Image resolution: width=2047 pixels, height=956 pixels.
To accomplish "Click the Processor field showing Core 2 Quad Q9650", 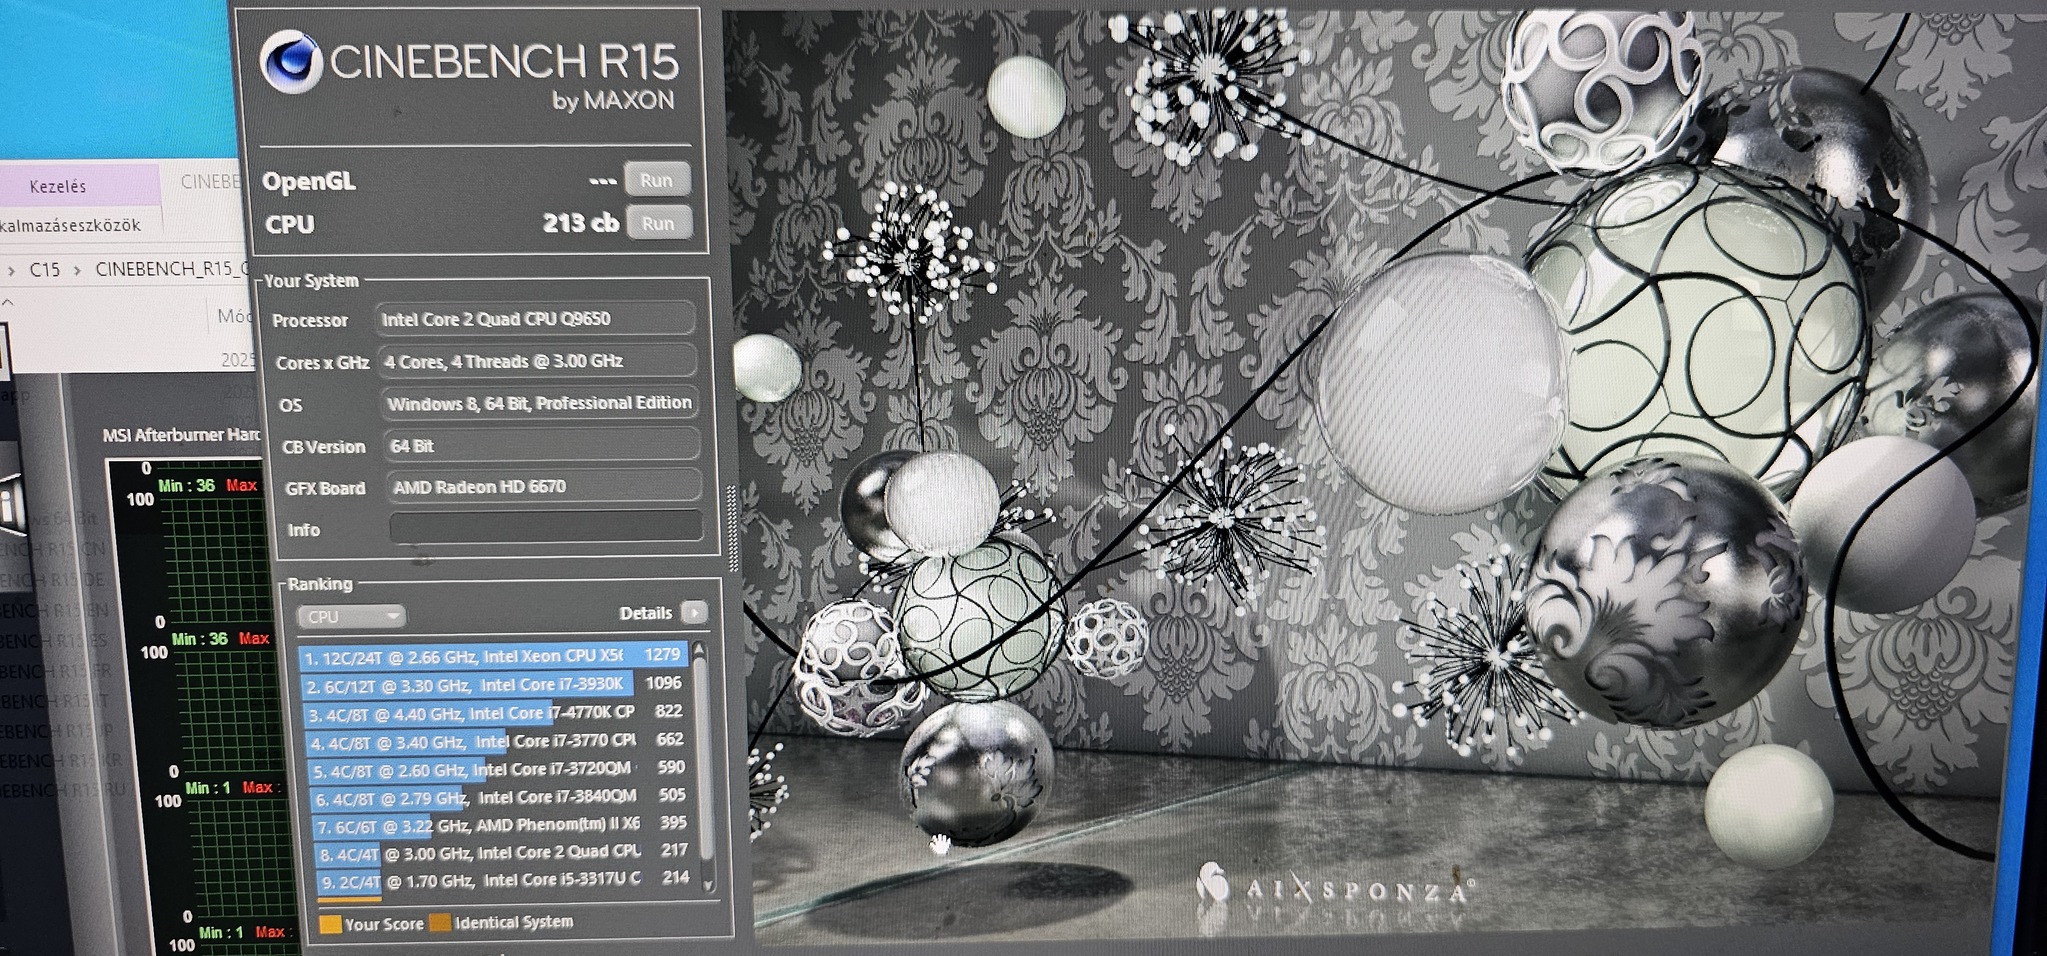I will point(536,319).
